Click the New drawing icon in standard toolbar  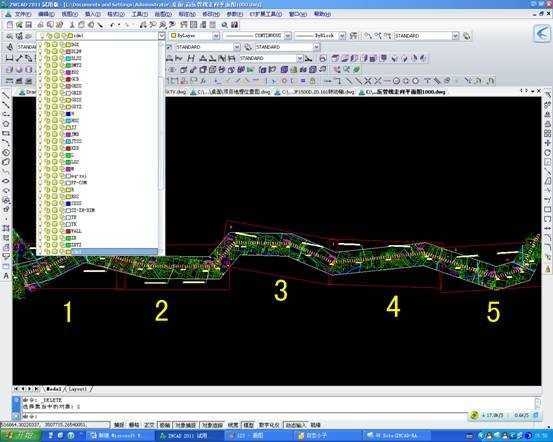click(x=10, y=25)
